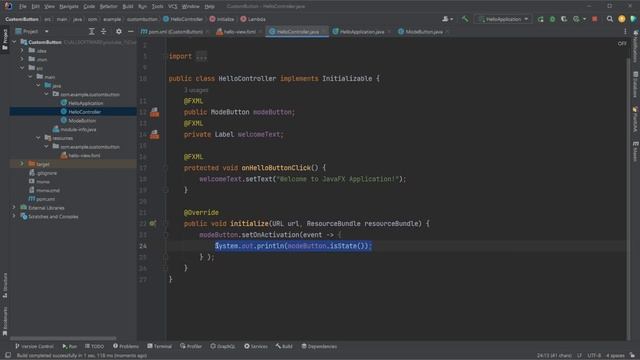The width and height of the screenshot is (640, 360).
Task: Expand the target folder
Action: point(22,164)
